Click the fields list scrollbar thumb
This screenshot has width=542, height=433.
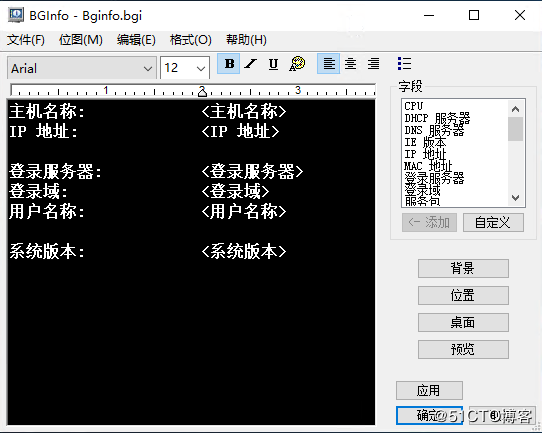point(515,129)
